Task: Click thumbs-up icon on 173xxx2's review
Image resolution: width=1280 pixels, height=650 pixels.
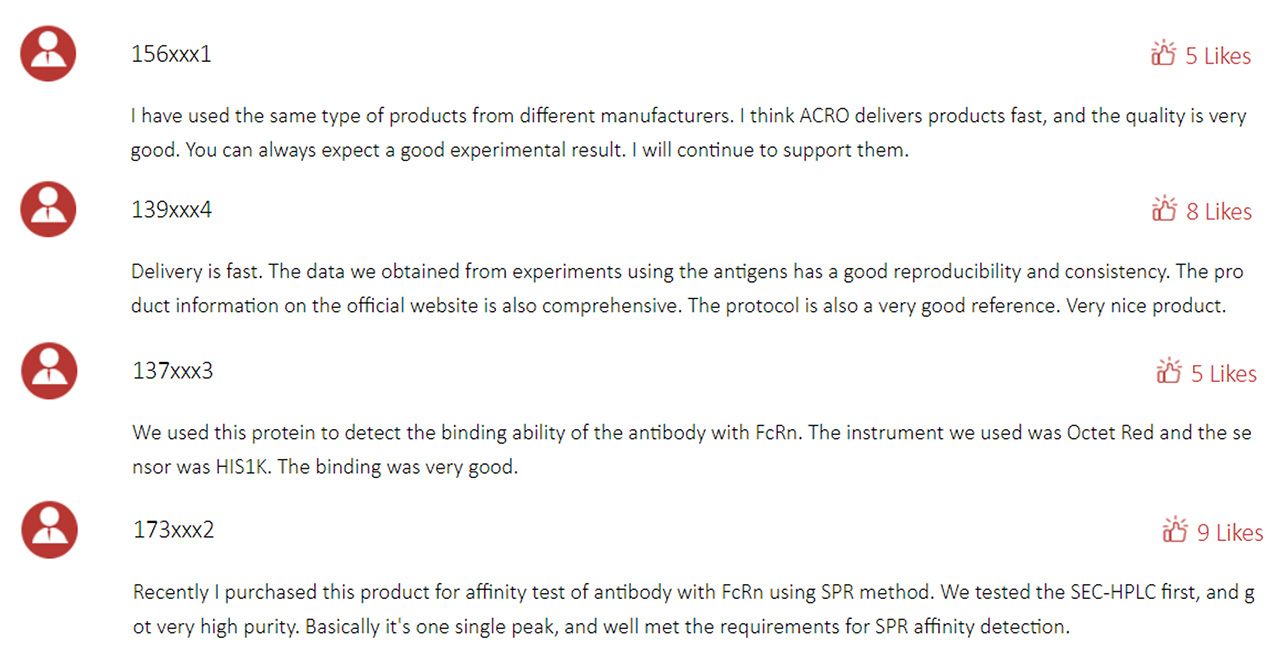Action: [x=1175, y=531]
